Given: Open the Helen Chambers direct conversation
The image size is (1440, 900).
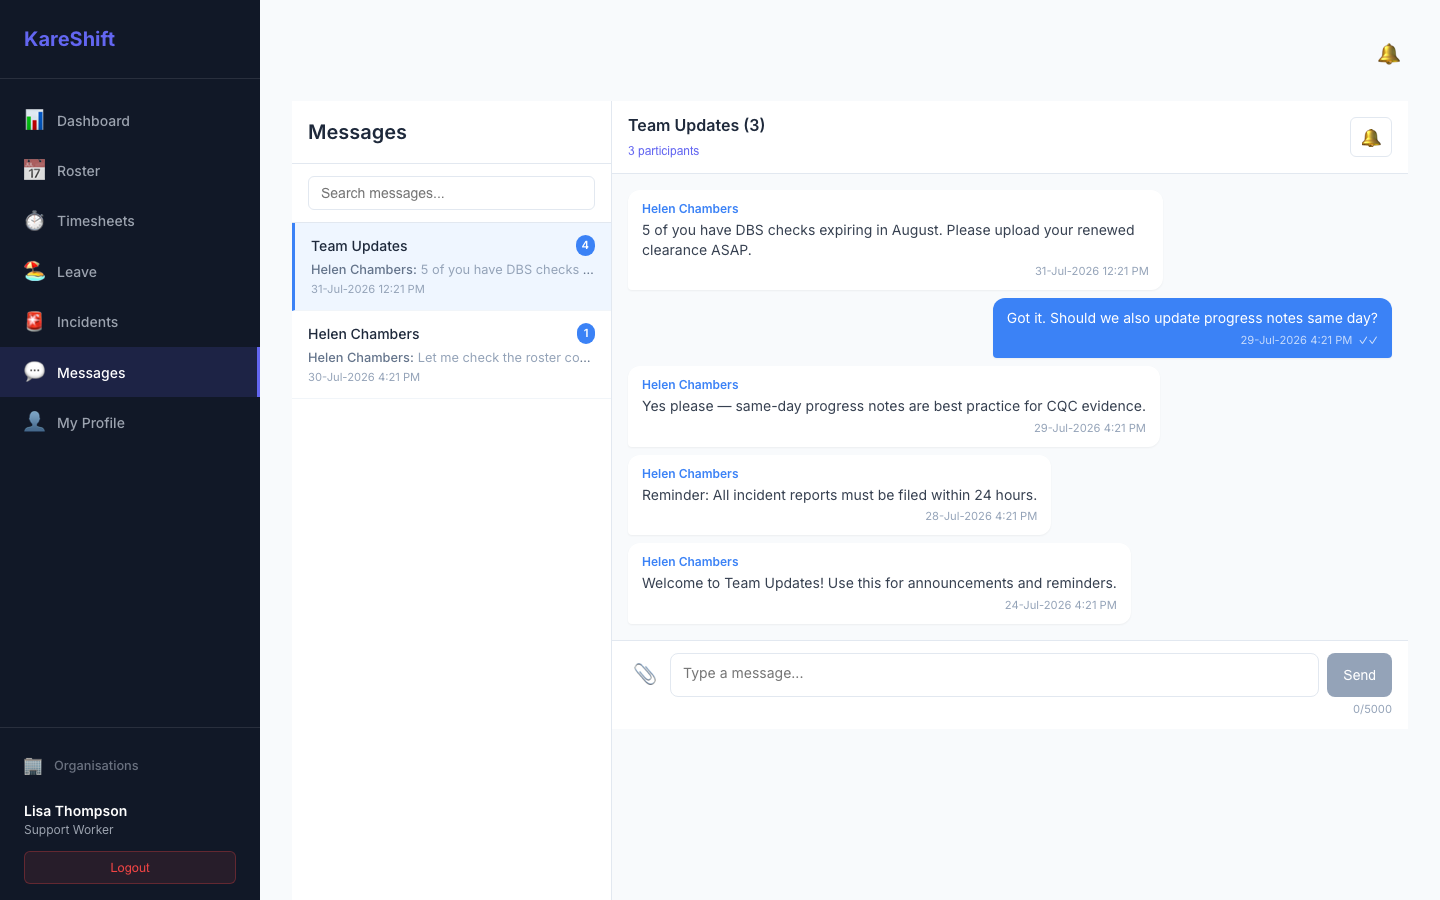Looking at the screenshot, I should 452,355.
